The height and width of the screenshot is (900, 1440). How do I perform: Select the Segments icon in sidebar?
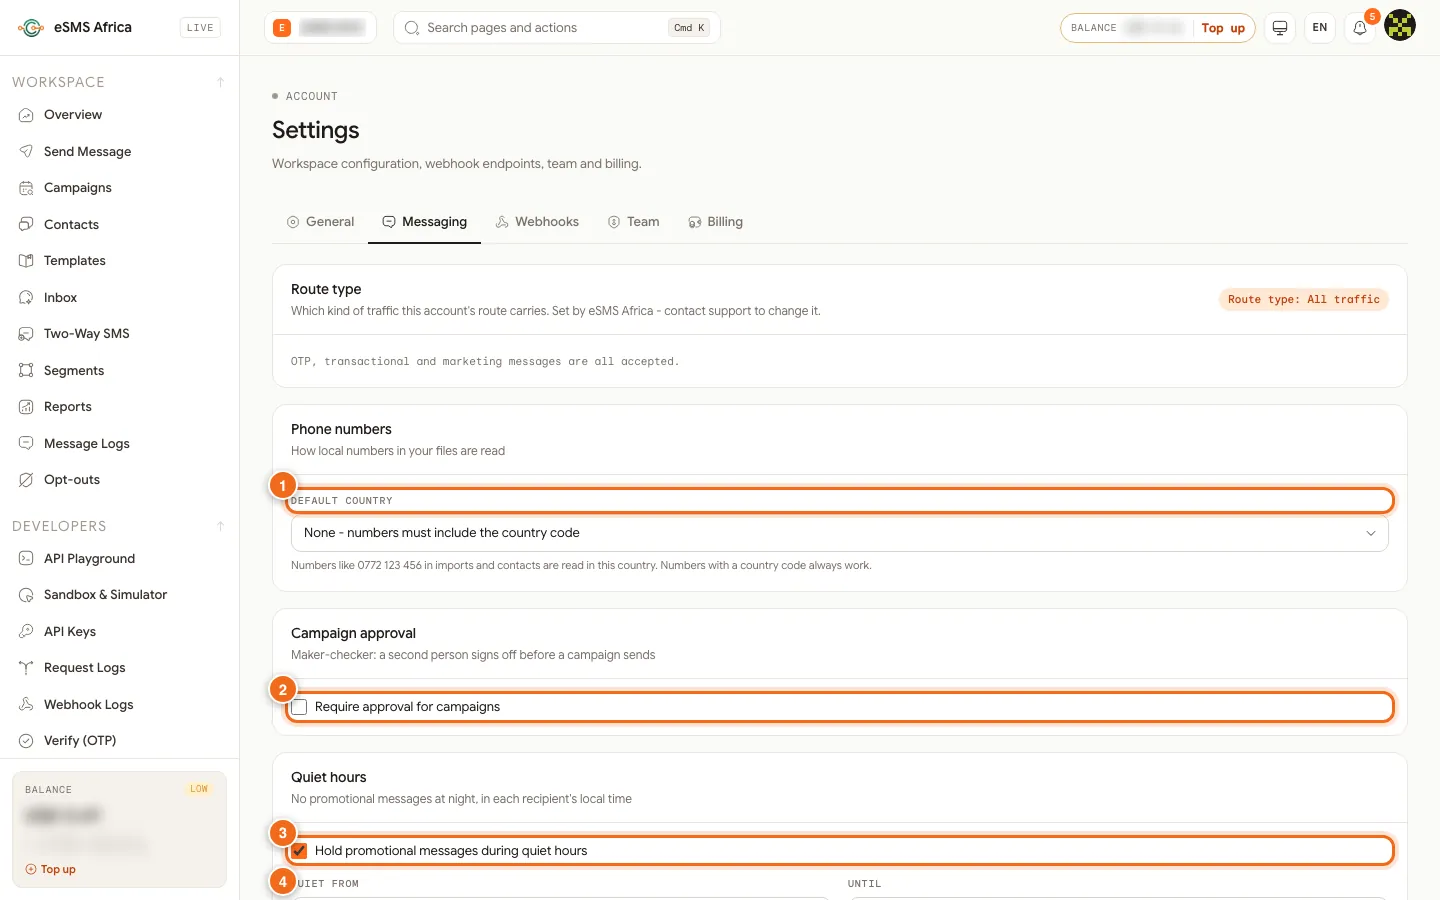point(26,370)
